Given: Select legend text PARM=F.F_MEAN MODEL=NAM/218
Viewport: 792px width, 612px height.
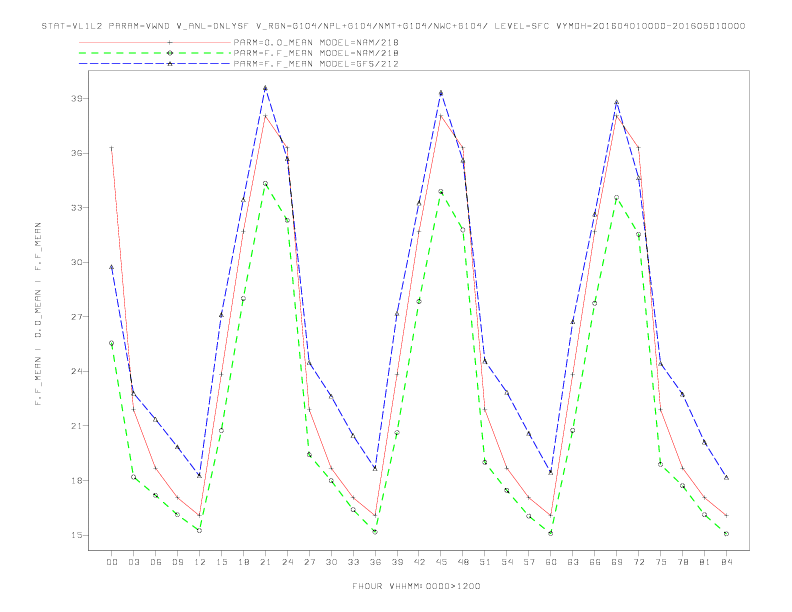Looking at the screenshot, I should click(x=316, y=53).
